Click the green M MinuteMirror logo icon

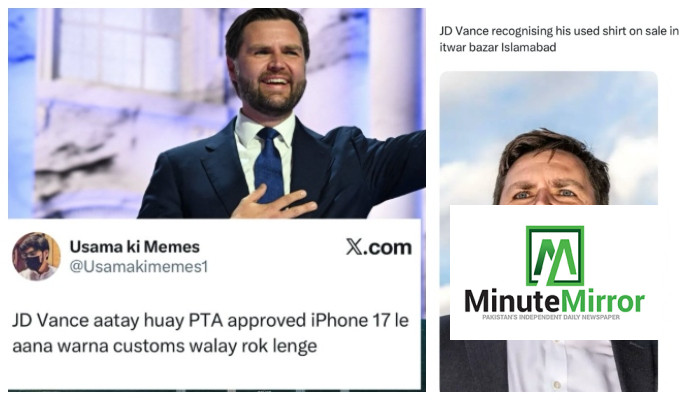click(555, 256)
